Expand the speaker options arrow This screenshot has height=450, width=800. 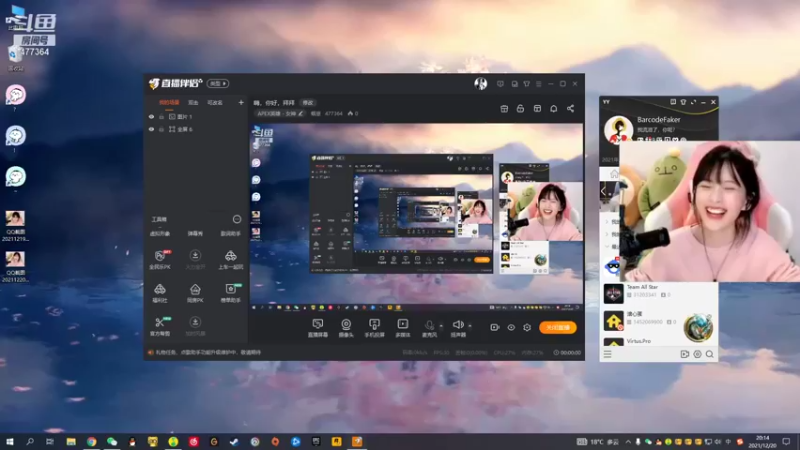pyautogui.click(x=470, y=326)
